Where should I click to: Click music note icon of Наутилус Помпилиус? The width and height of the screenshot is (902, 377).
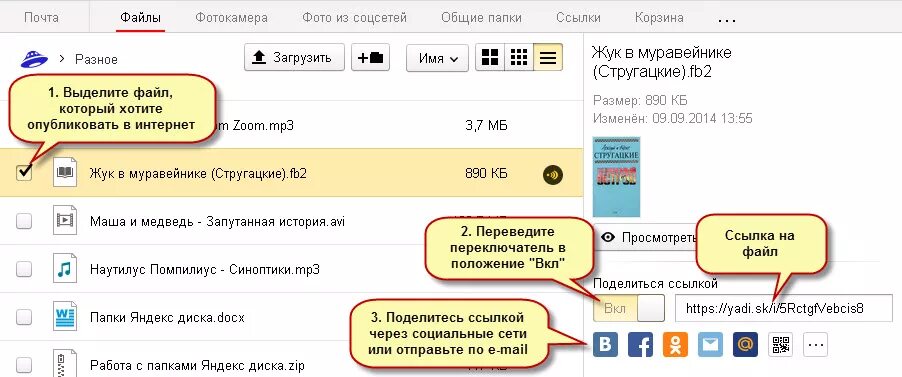coord(64,269)
